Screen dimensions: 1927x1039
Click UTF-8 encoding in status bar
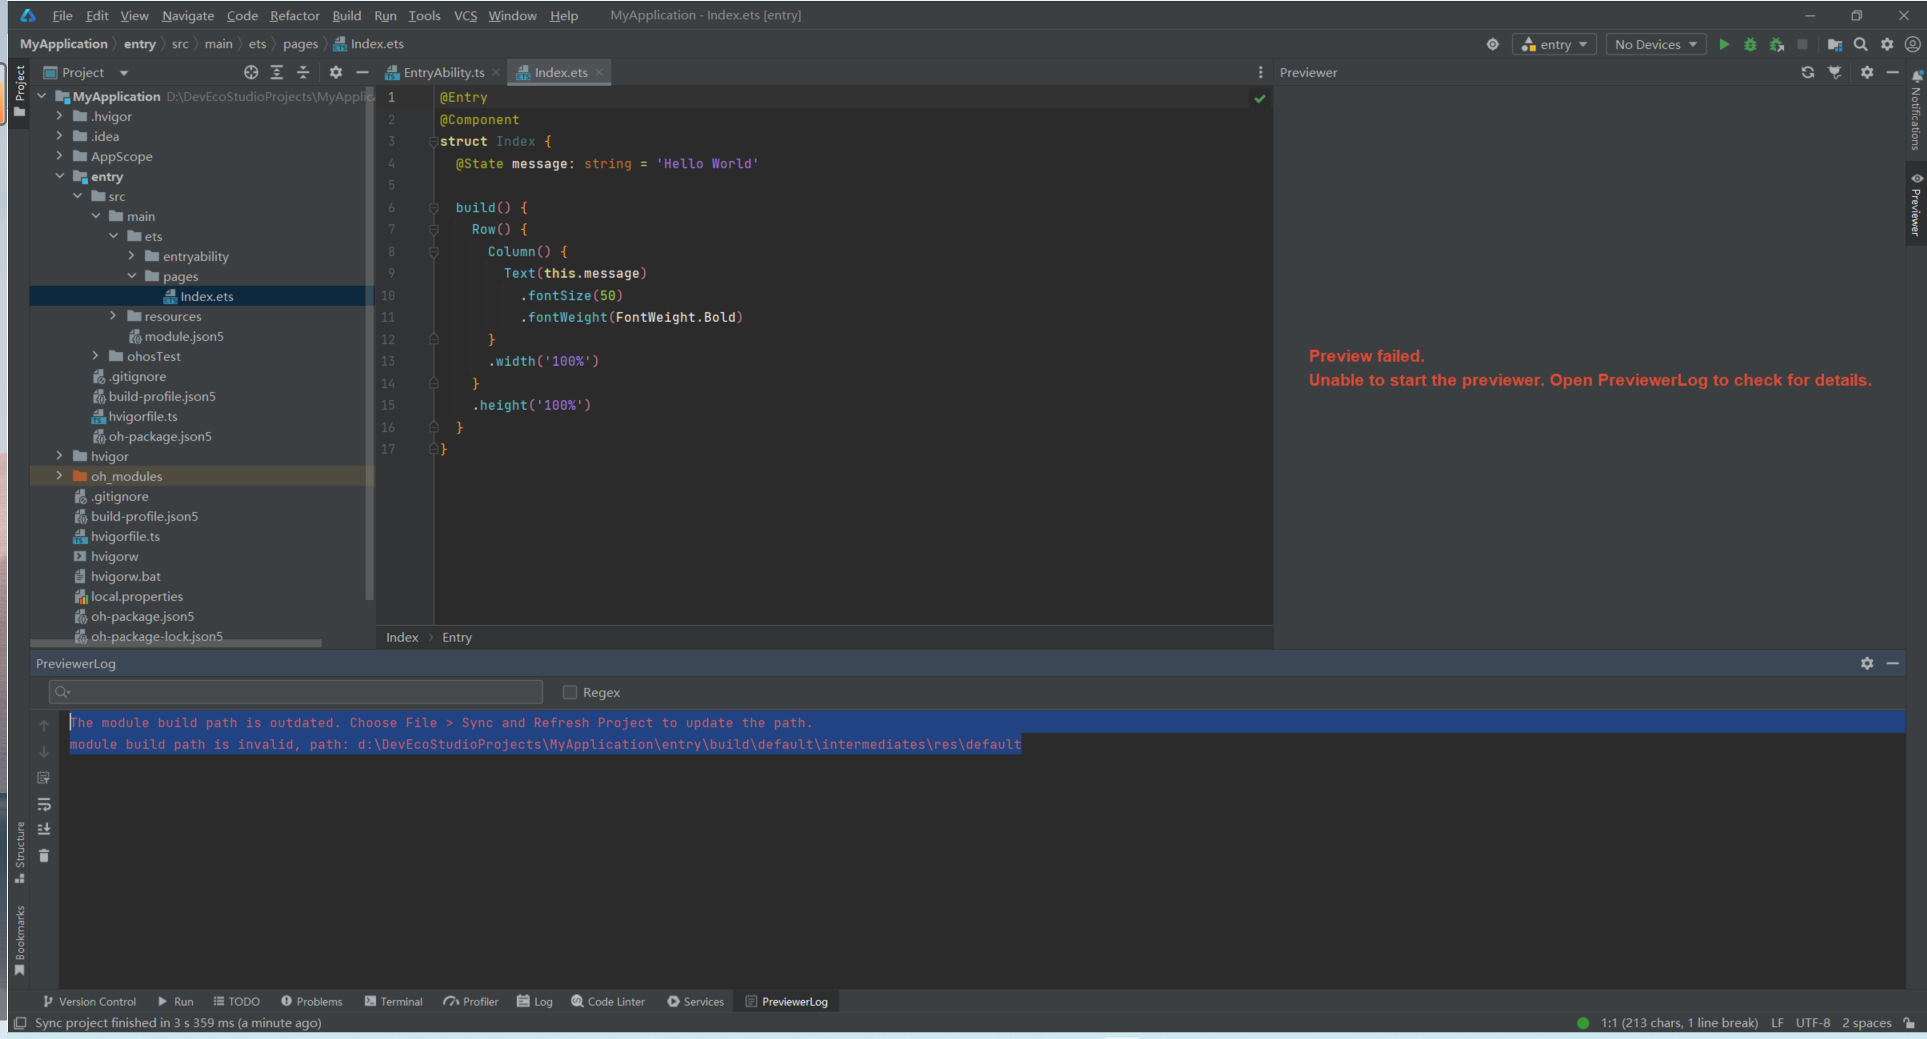click(1812, 1023)
